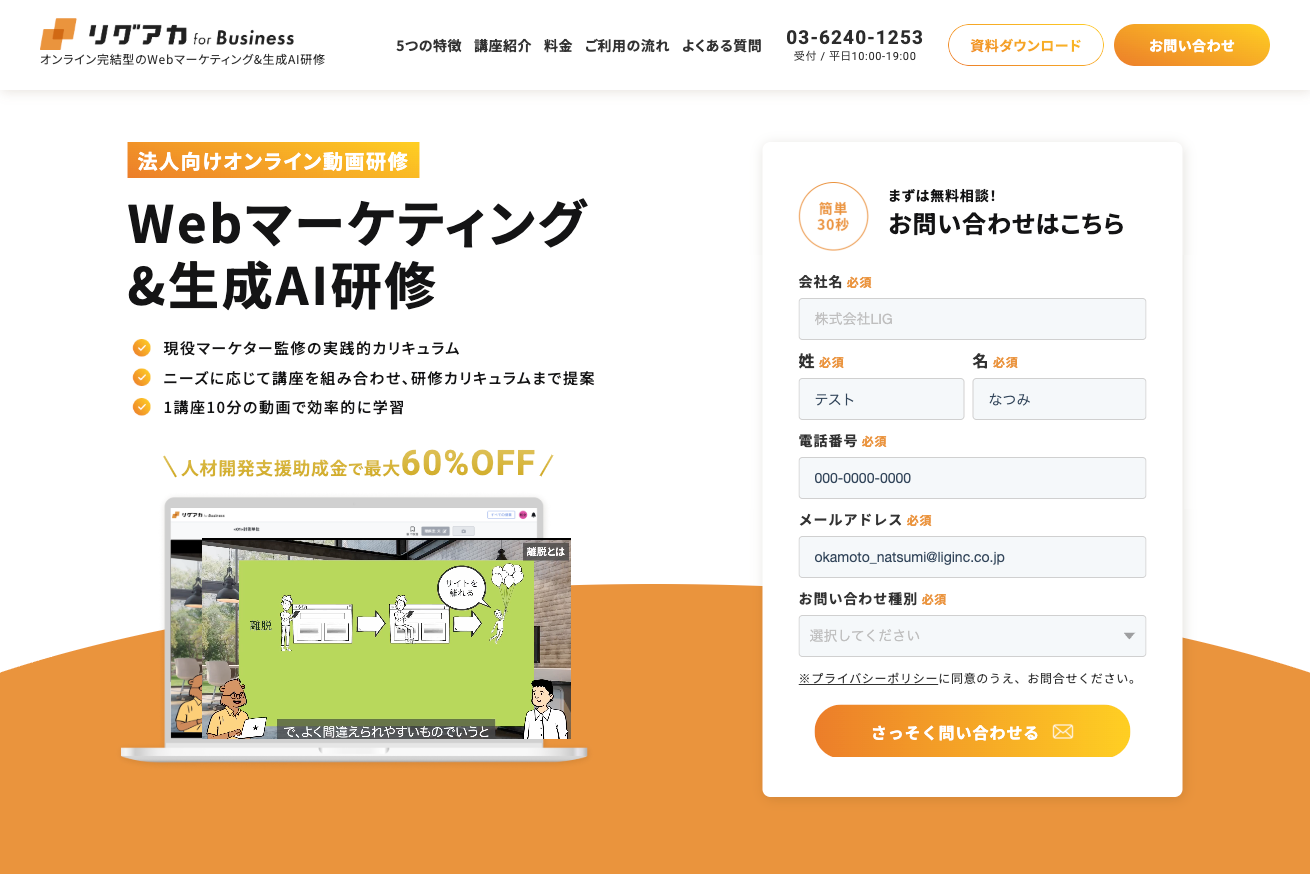Click the dropdown arrow beside 選択してください

[1129, 636]
